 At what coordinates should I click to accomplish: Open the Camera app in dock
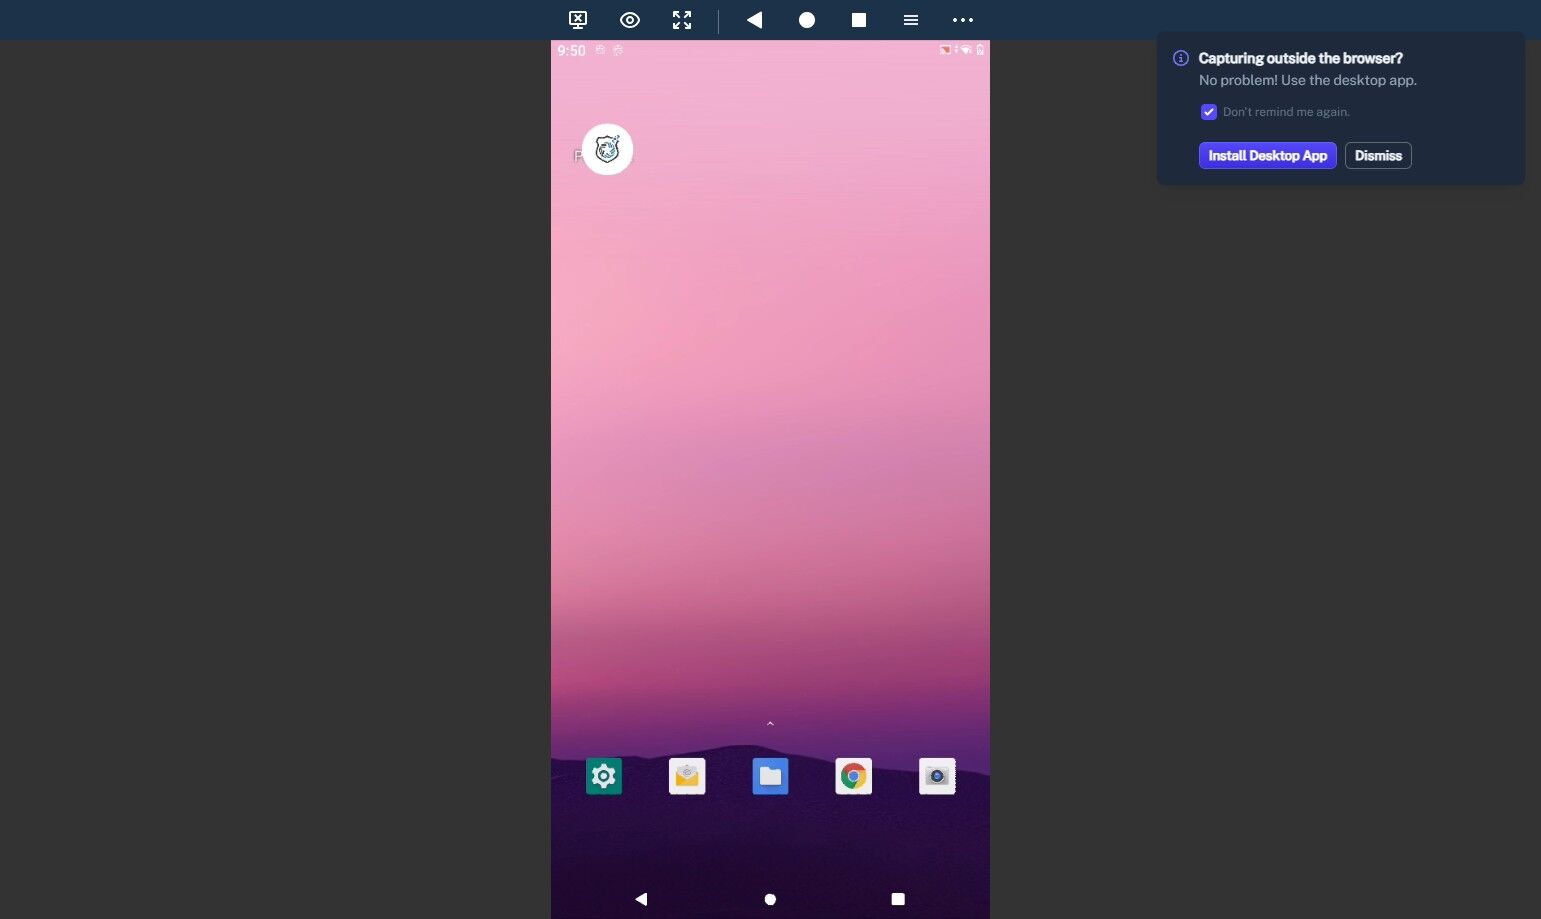pyautogui.click(x=937, y=776)
